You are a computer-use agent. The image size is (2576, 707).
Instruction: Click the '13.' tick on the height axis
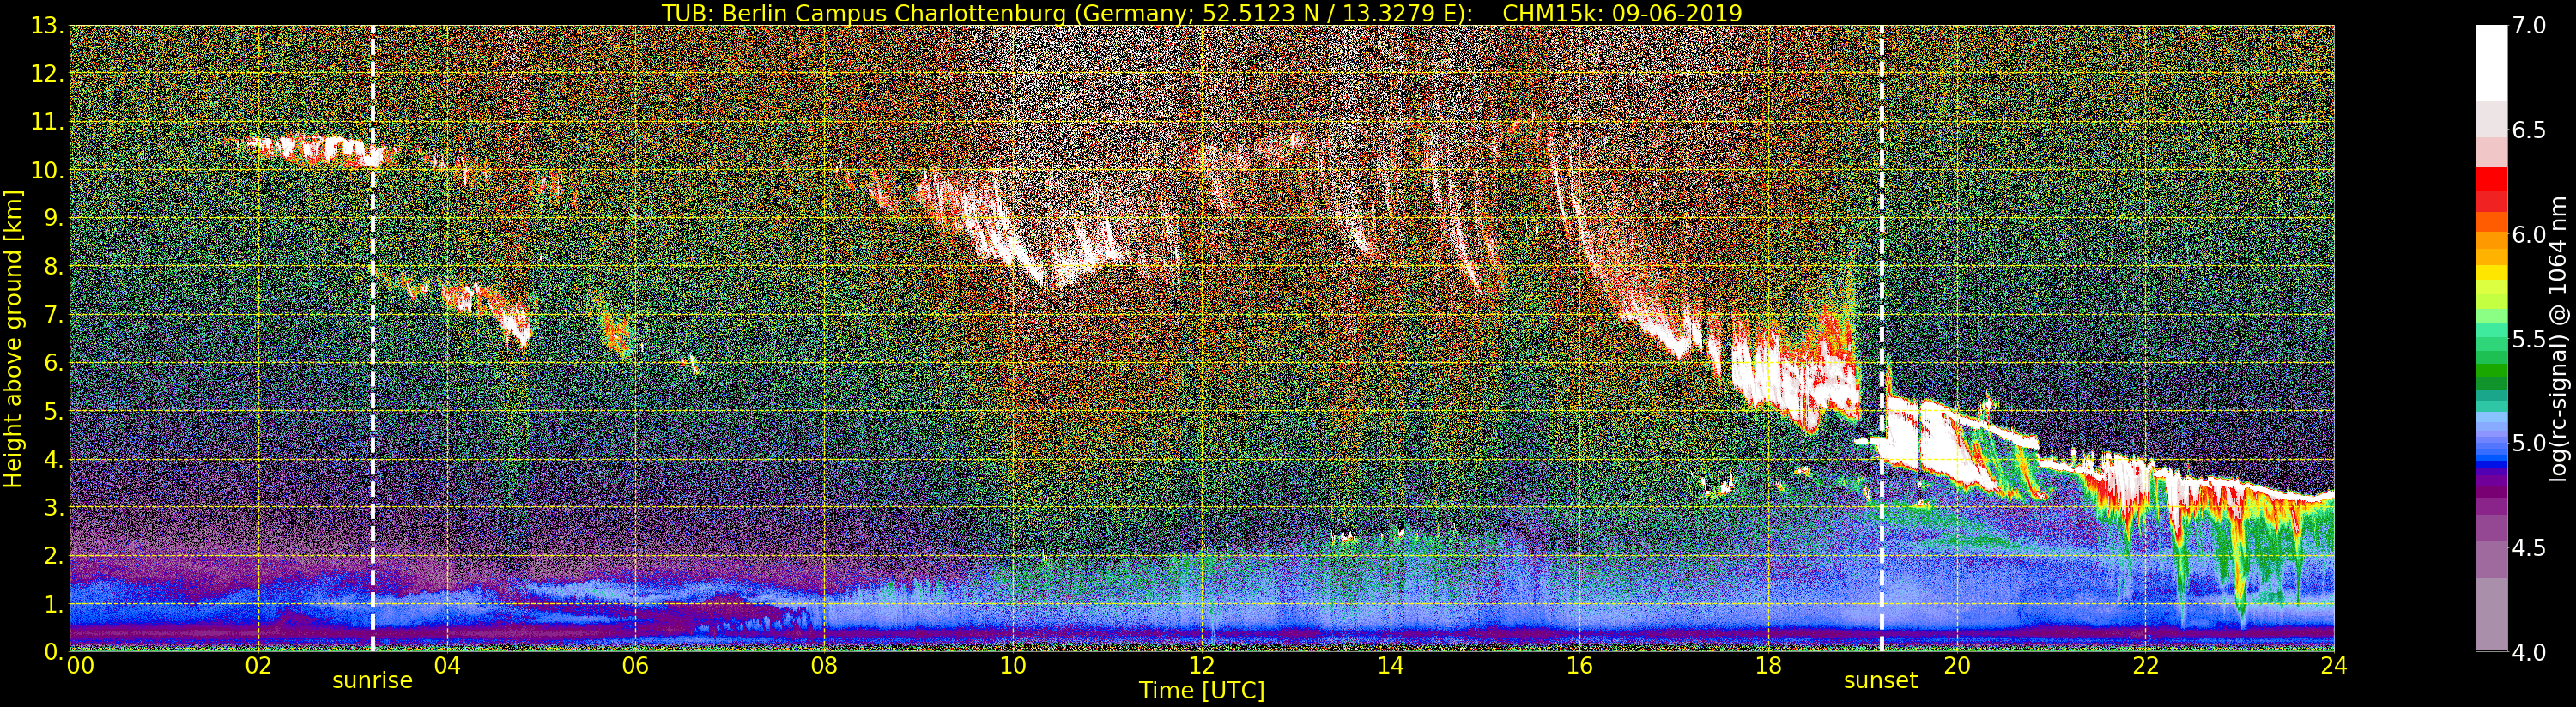[x=46, y=26]
